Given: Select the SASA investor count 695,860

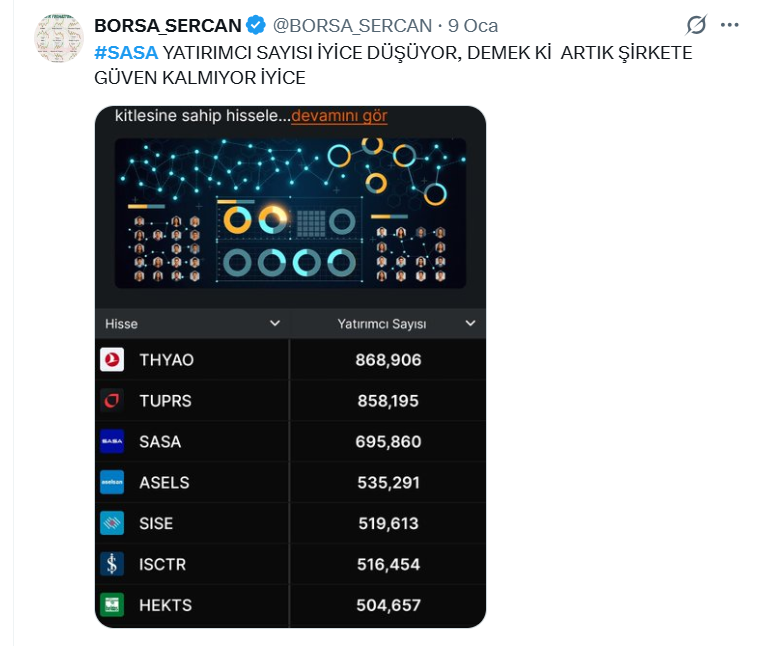Looking at the screenshot, I should [x=389, y=441].
